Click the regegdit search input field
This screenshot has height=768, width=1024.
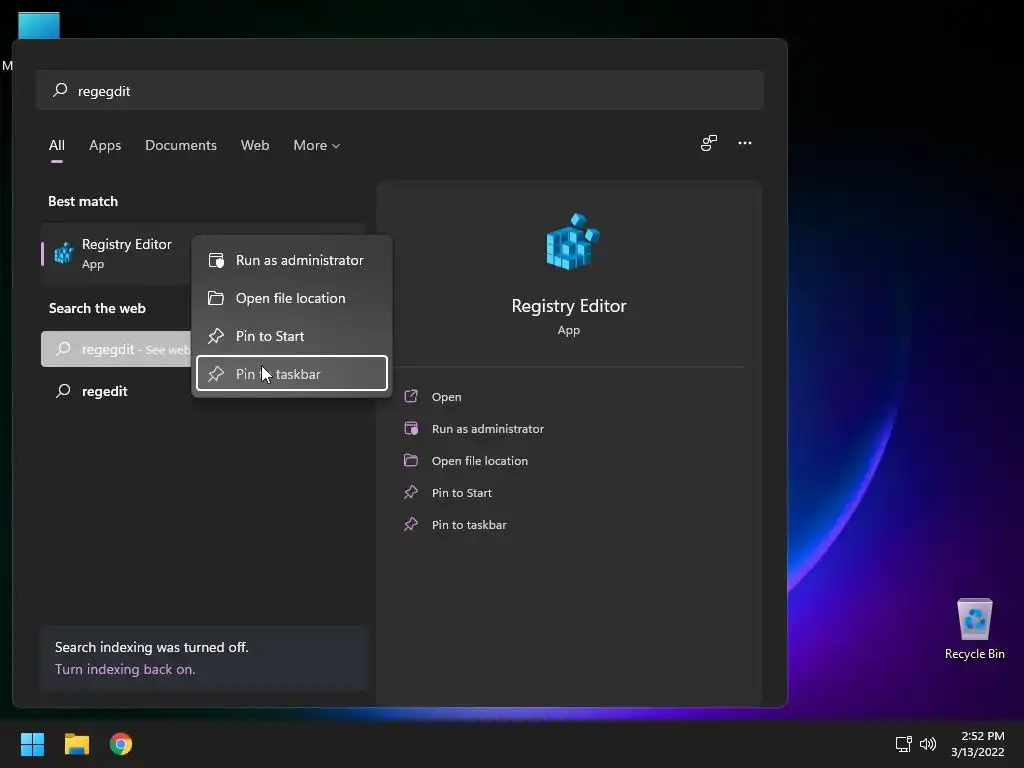[400, 90]
